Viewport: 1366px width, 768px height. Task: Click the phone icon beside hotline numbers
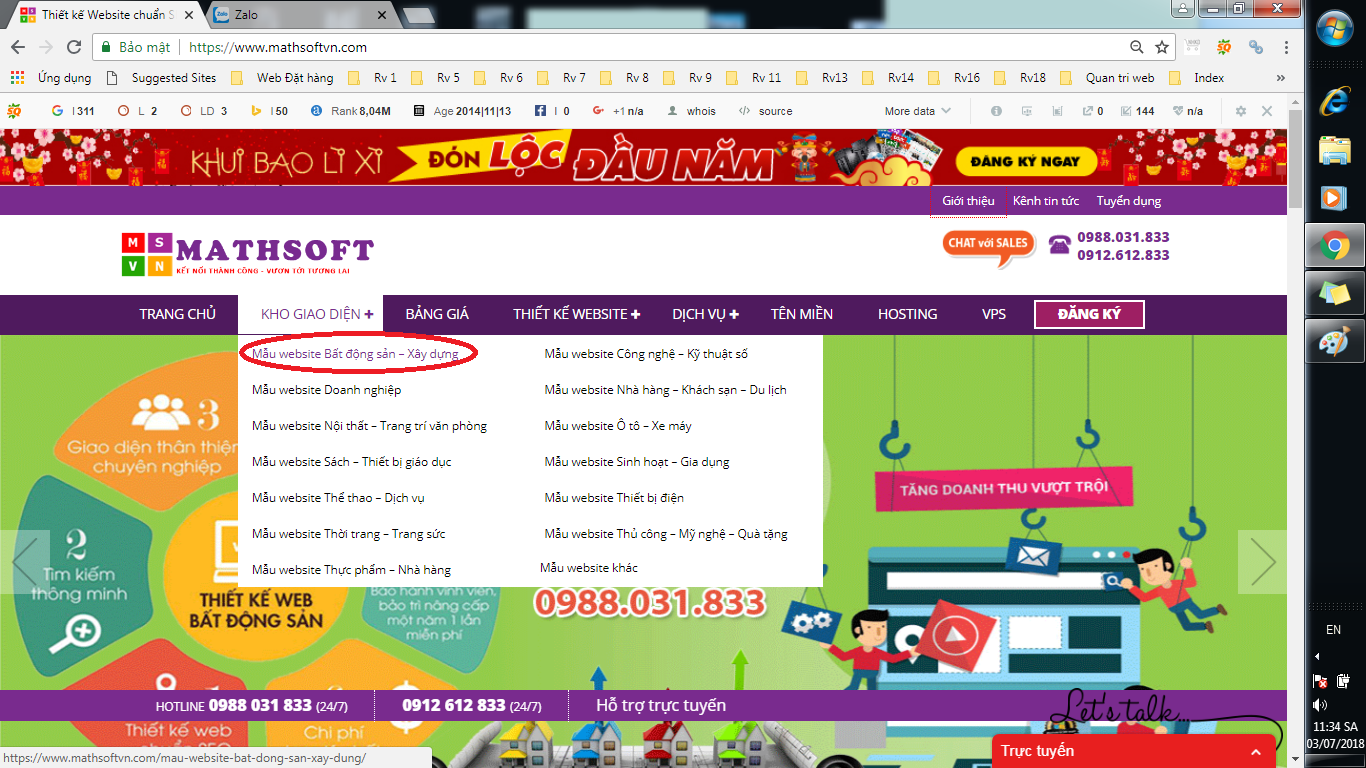1059,245
